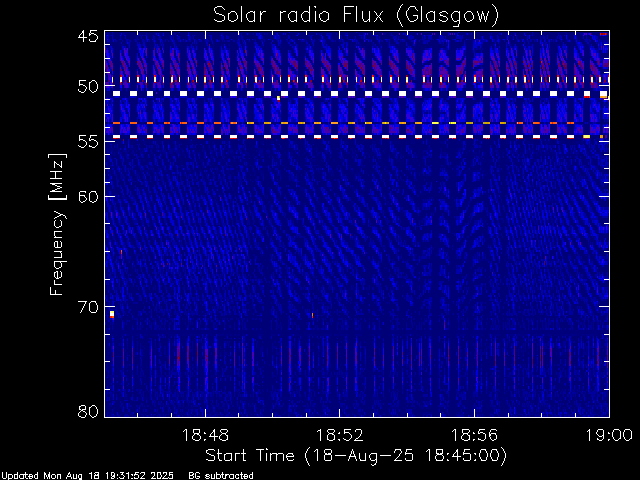640x480 pixels.
Task: Click the bright white-yellow spot near 70 MHz
Action: [112, 314]
